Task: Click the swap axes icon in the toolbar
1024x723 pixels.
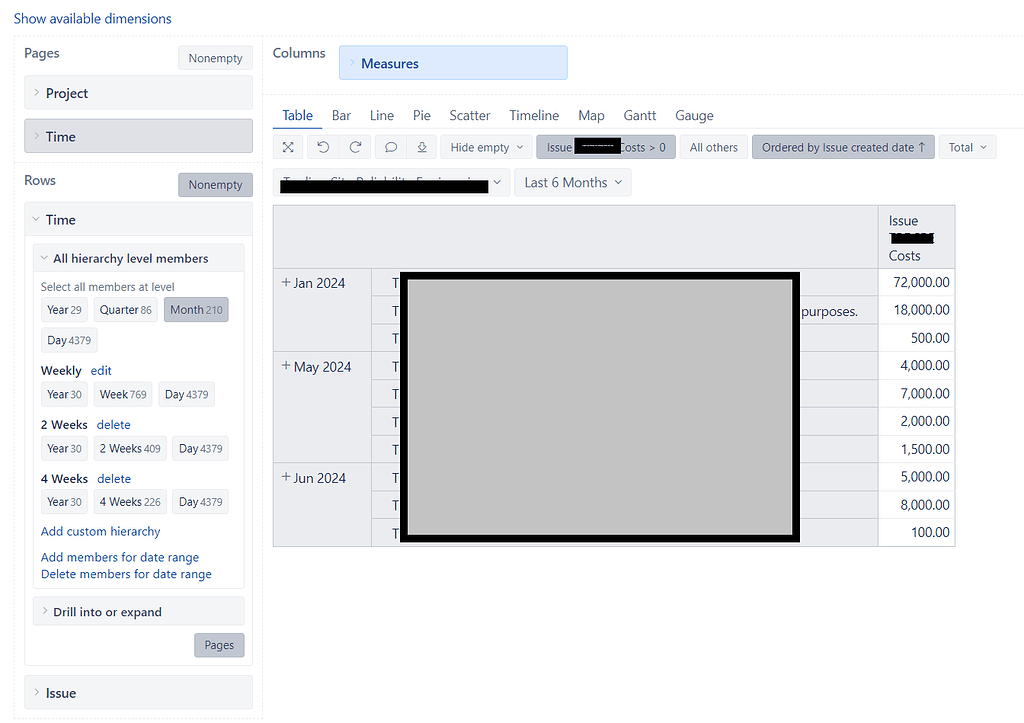Action: (x=288, y=146)
